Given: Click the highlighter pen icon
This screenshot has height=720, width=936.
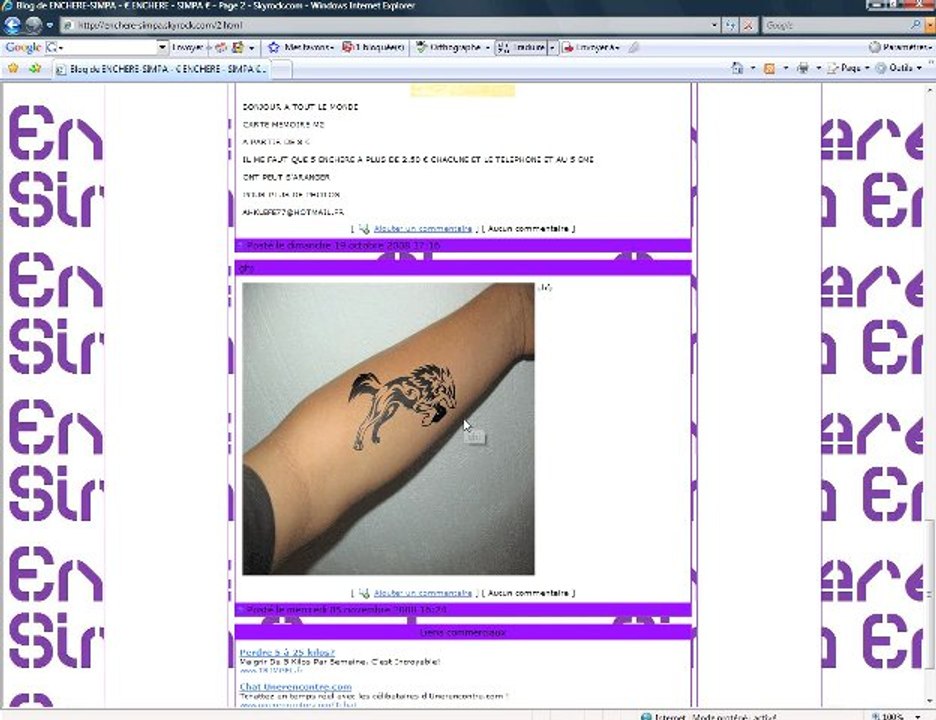Looking at the screenshot, I should (x=633, y=47).
